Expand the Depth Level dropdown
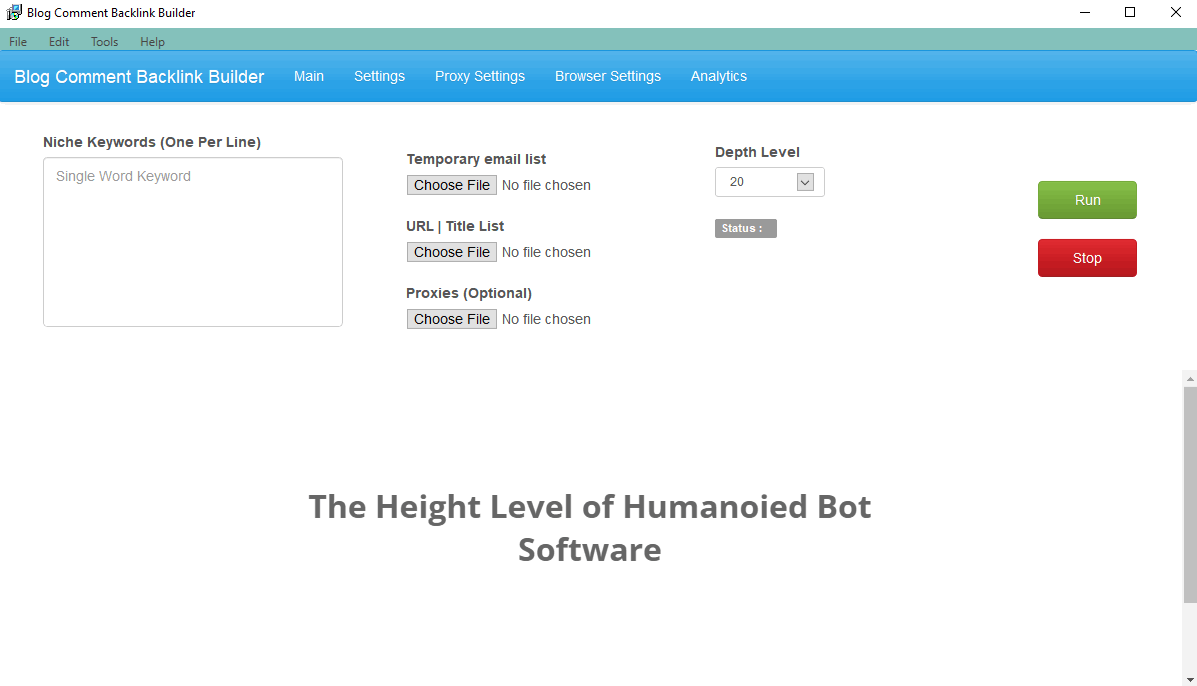The width and height of the screenshot is (1197, 686). click(x=805, y=181)
